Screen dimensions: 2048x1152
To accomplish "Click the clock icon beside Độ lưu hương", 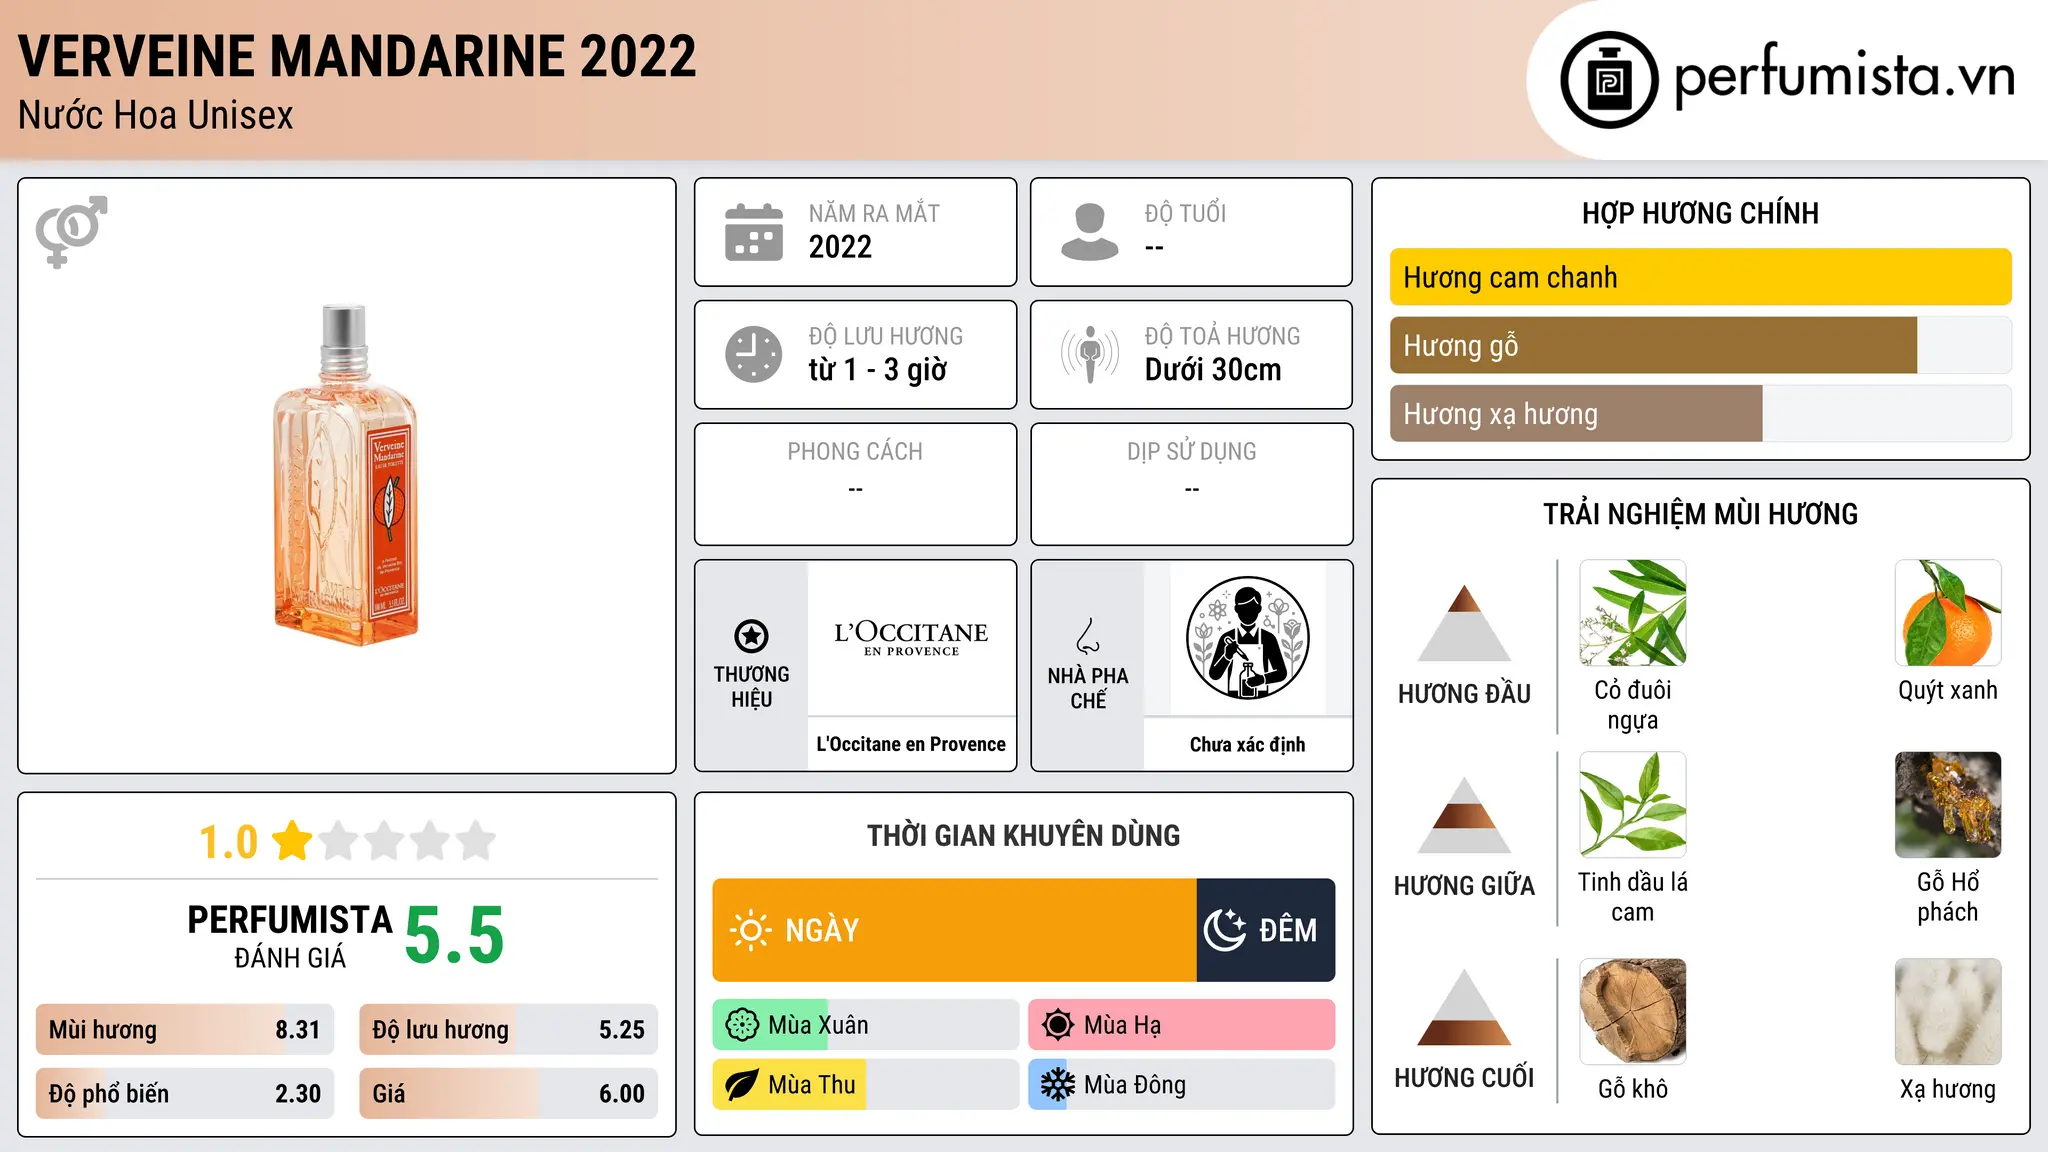I will click(754, 354).
